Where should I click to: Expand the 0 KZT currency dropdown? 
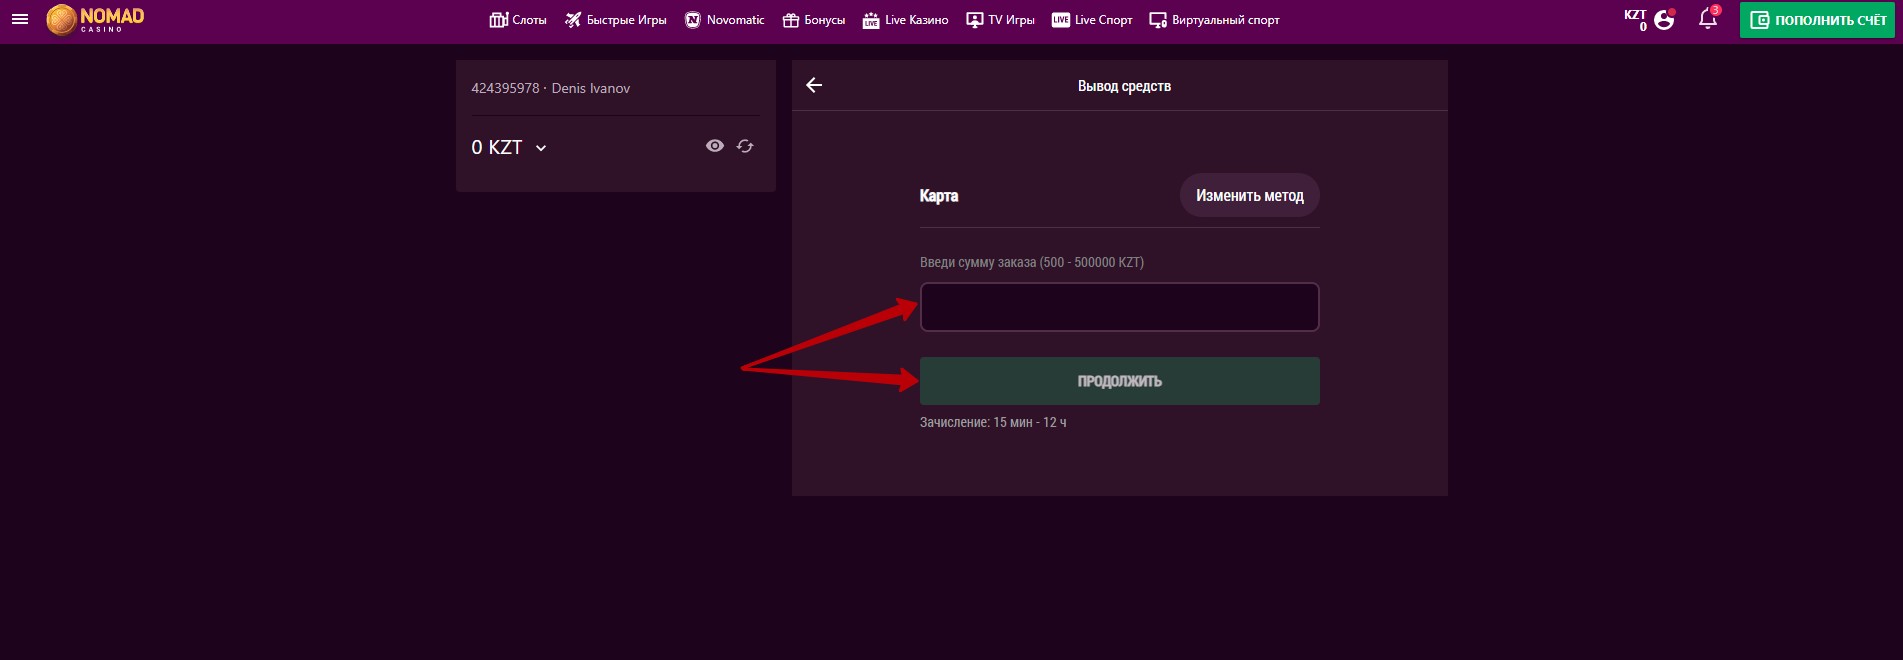509,147
